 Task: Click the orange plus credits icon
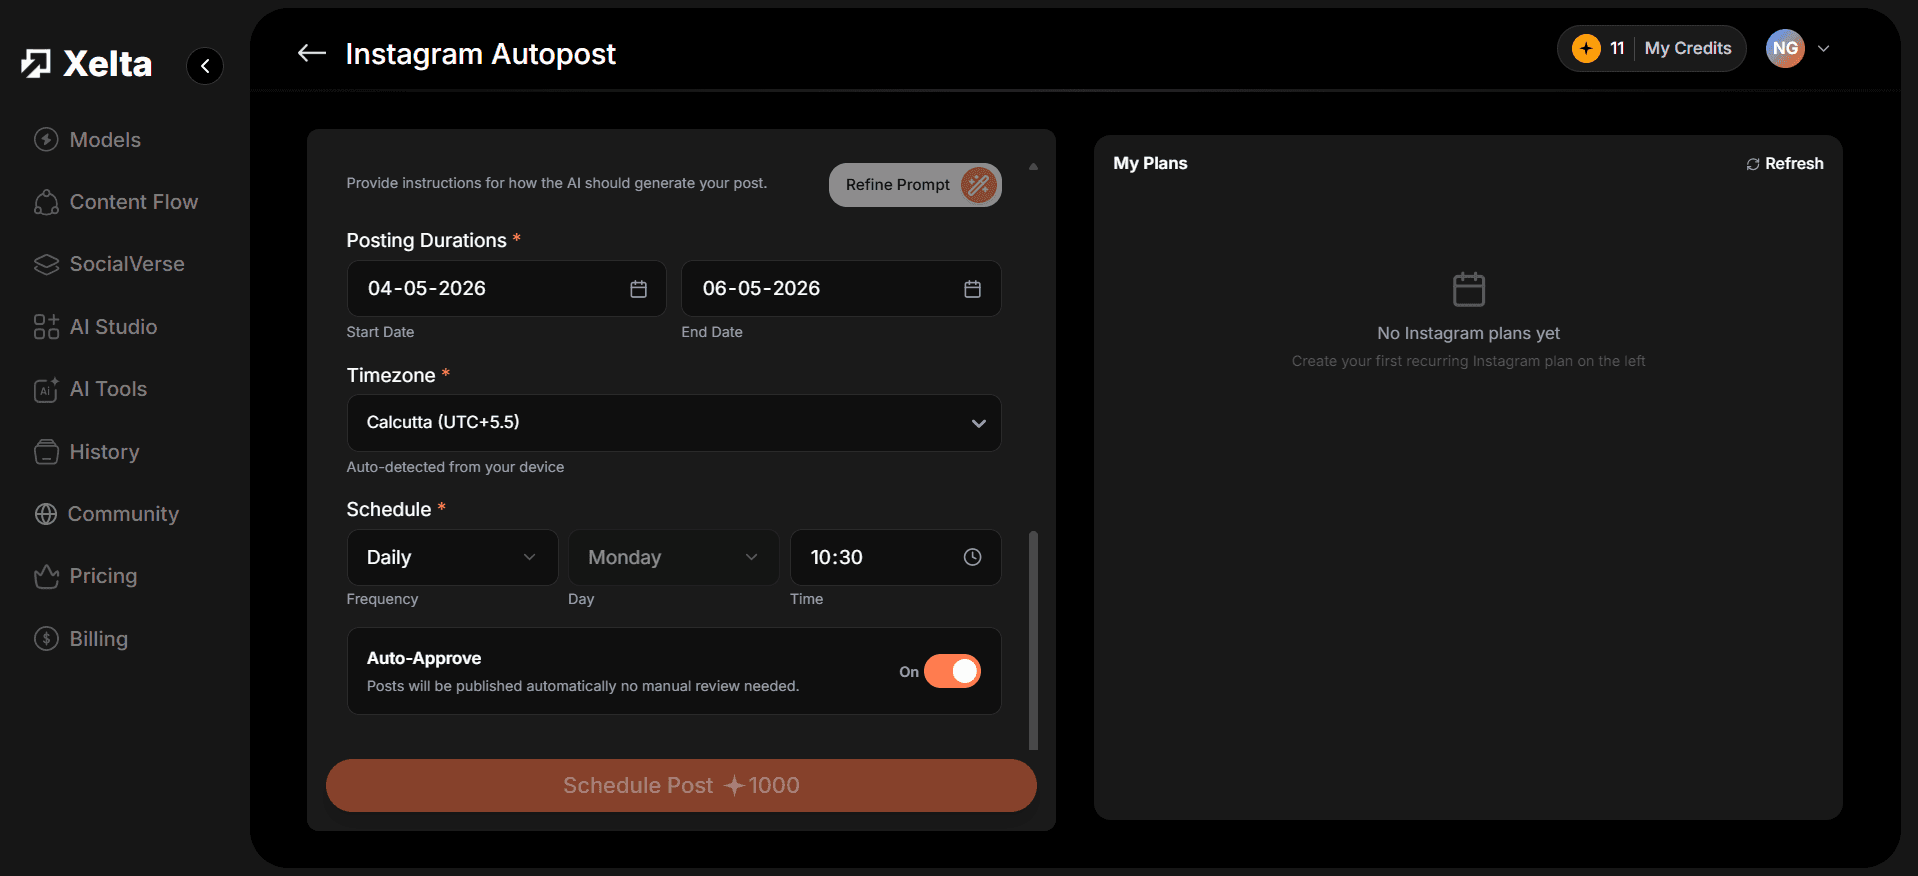(x=1586, y=48)
